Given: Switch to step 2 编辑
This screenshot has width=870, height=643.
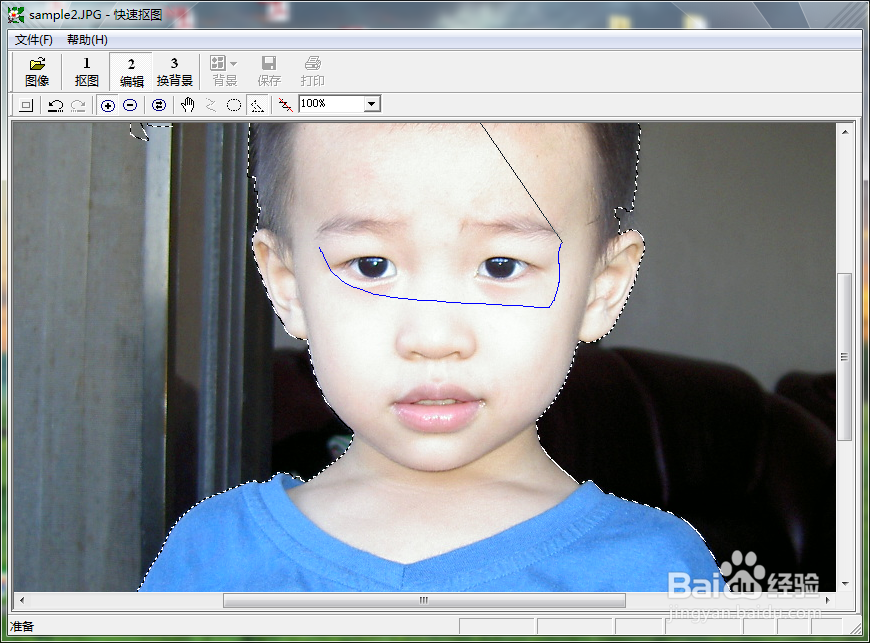Looking at the screenshot, I should click(131, 72).
